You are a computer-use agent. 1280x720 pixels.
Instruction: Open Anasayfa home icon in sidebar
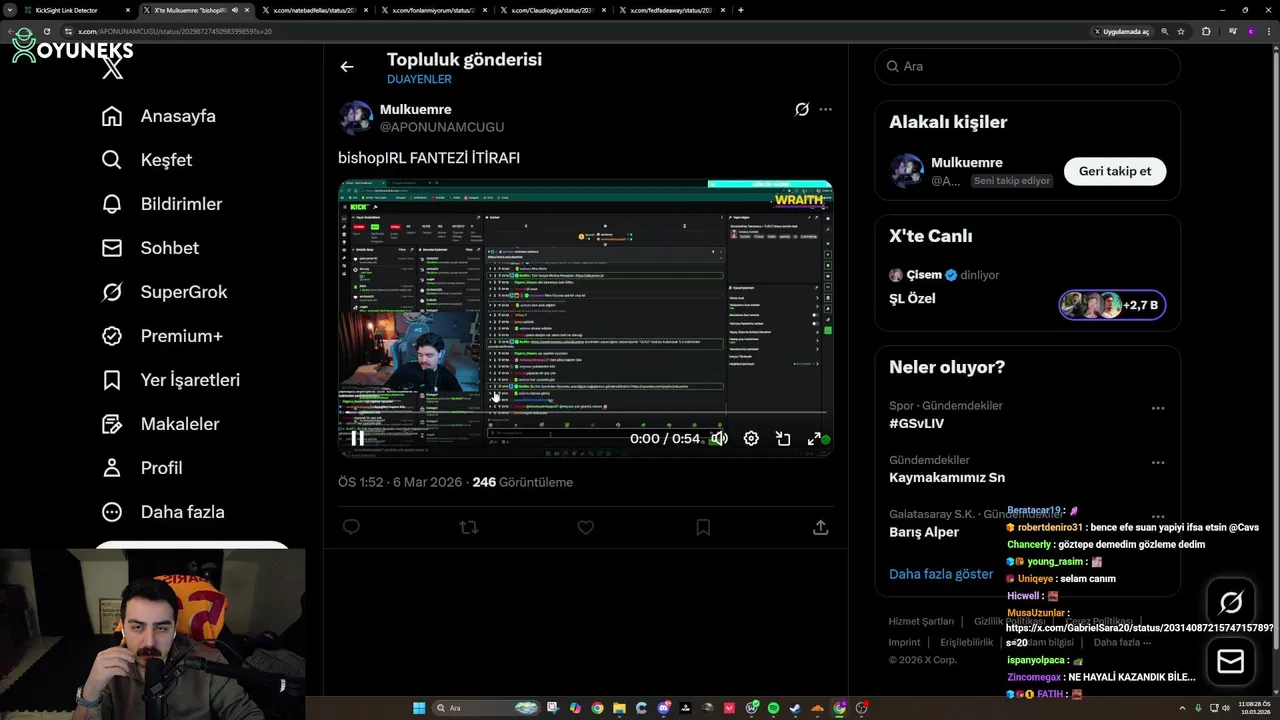click(112, 116)
